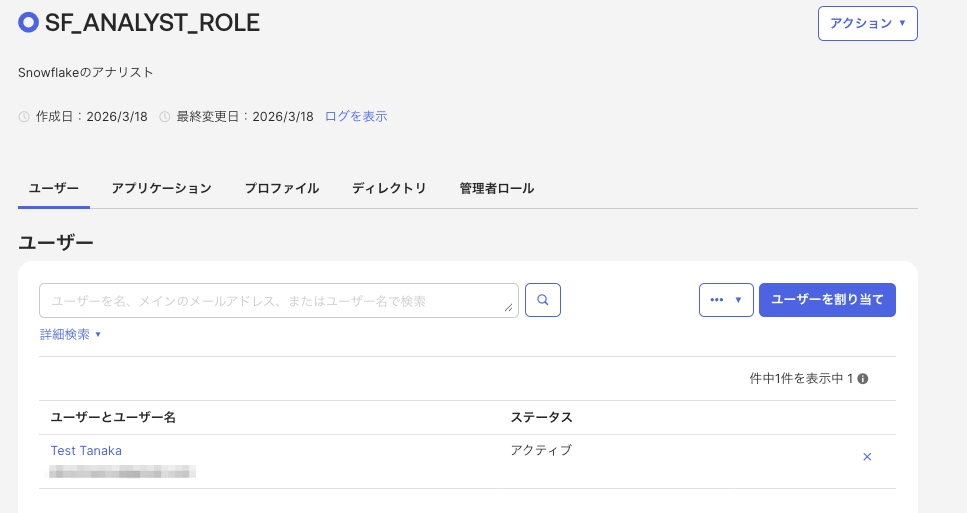This screenshot has width=967, height=513.
Task: Select the ユーザー tab
Action: (x=54, y=188)
